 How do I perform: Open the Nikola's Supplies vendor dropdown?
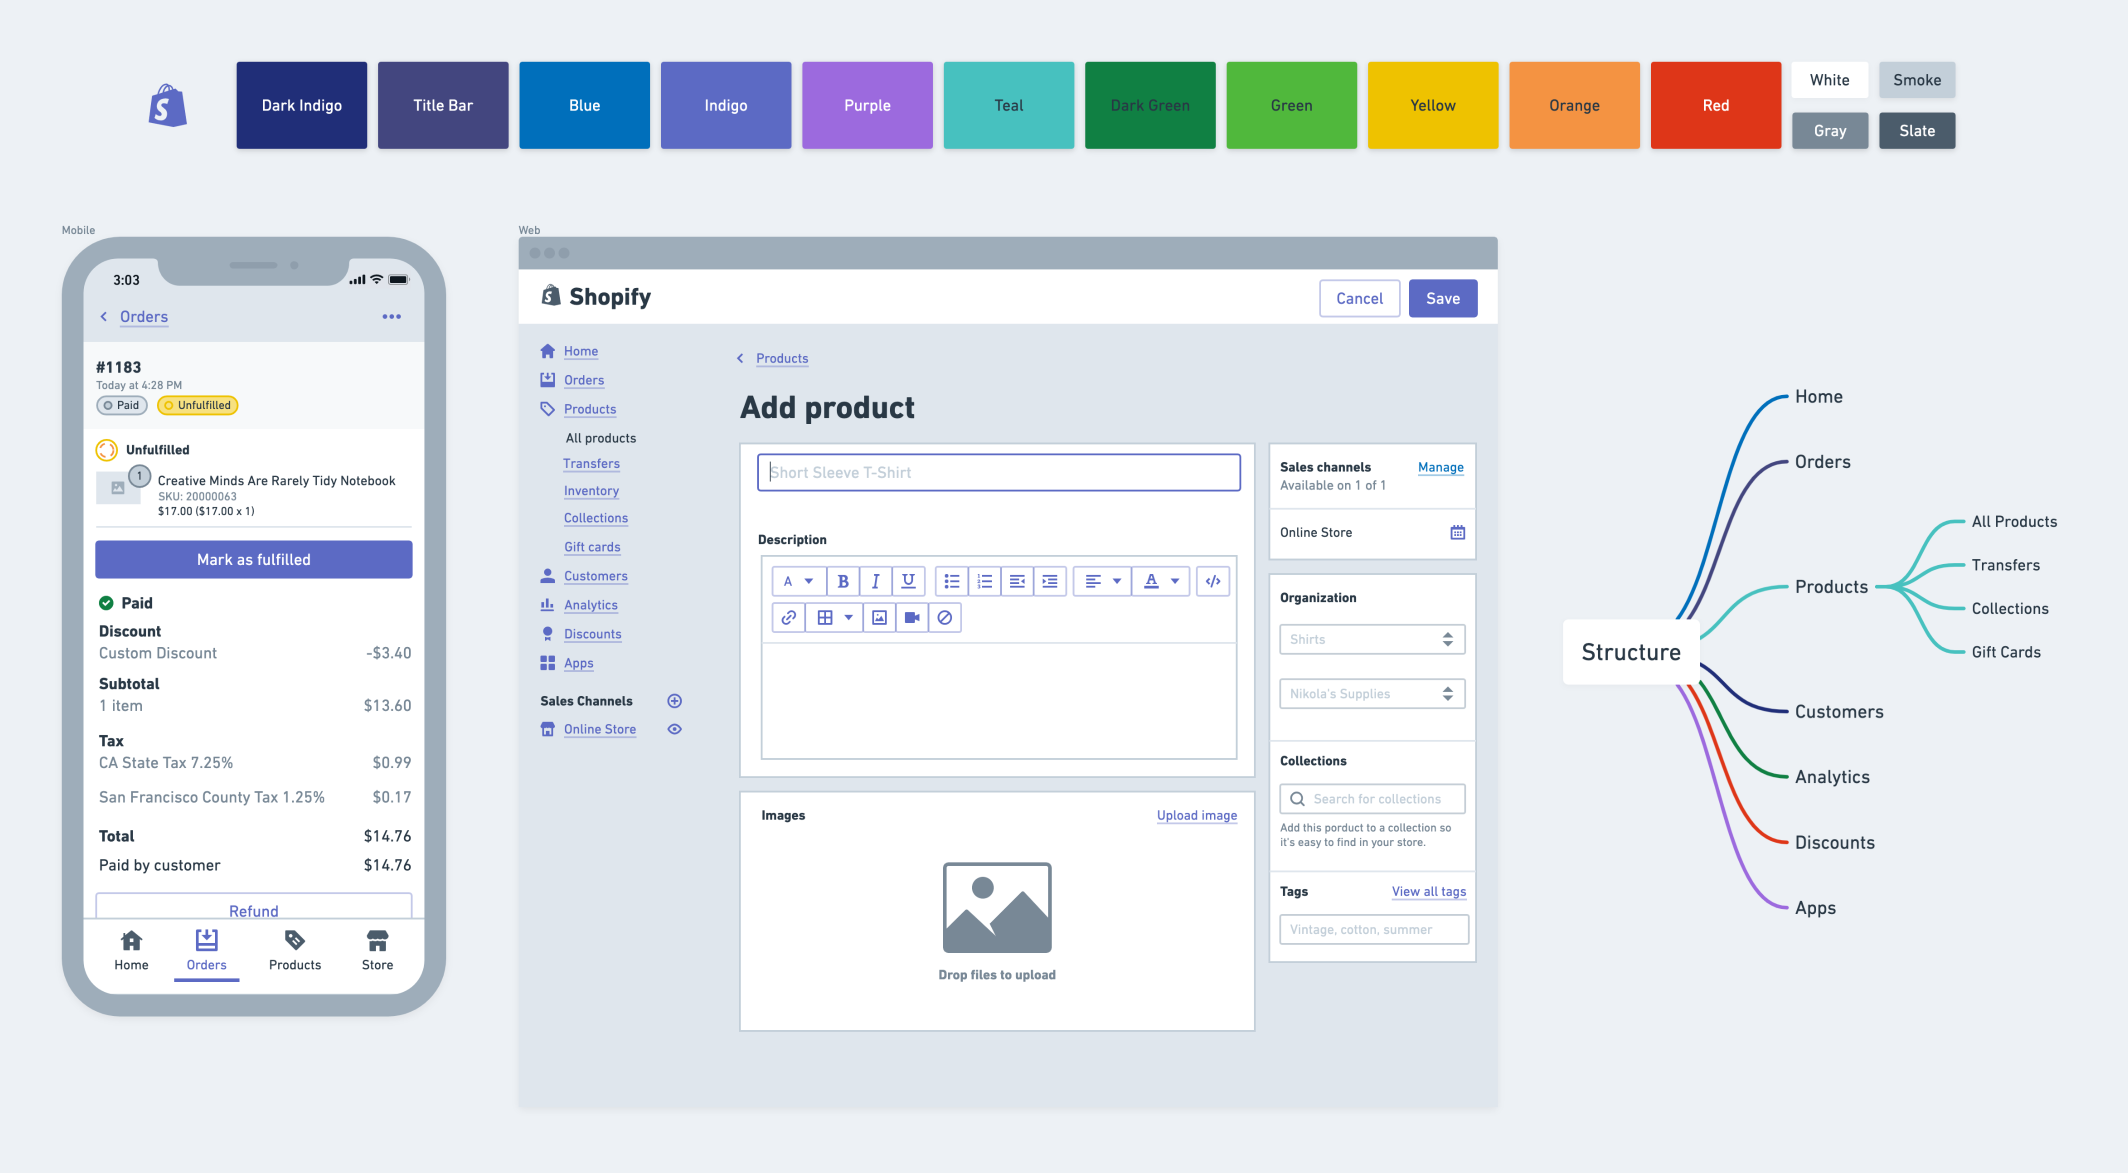point(1372,694)
